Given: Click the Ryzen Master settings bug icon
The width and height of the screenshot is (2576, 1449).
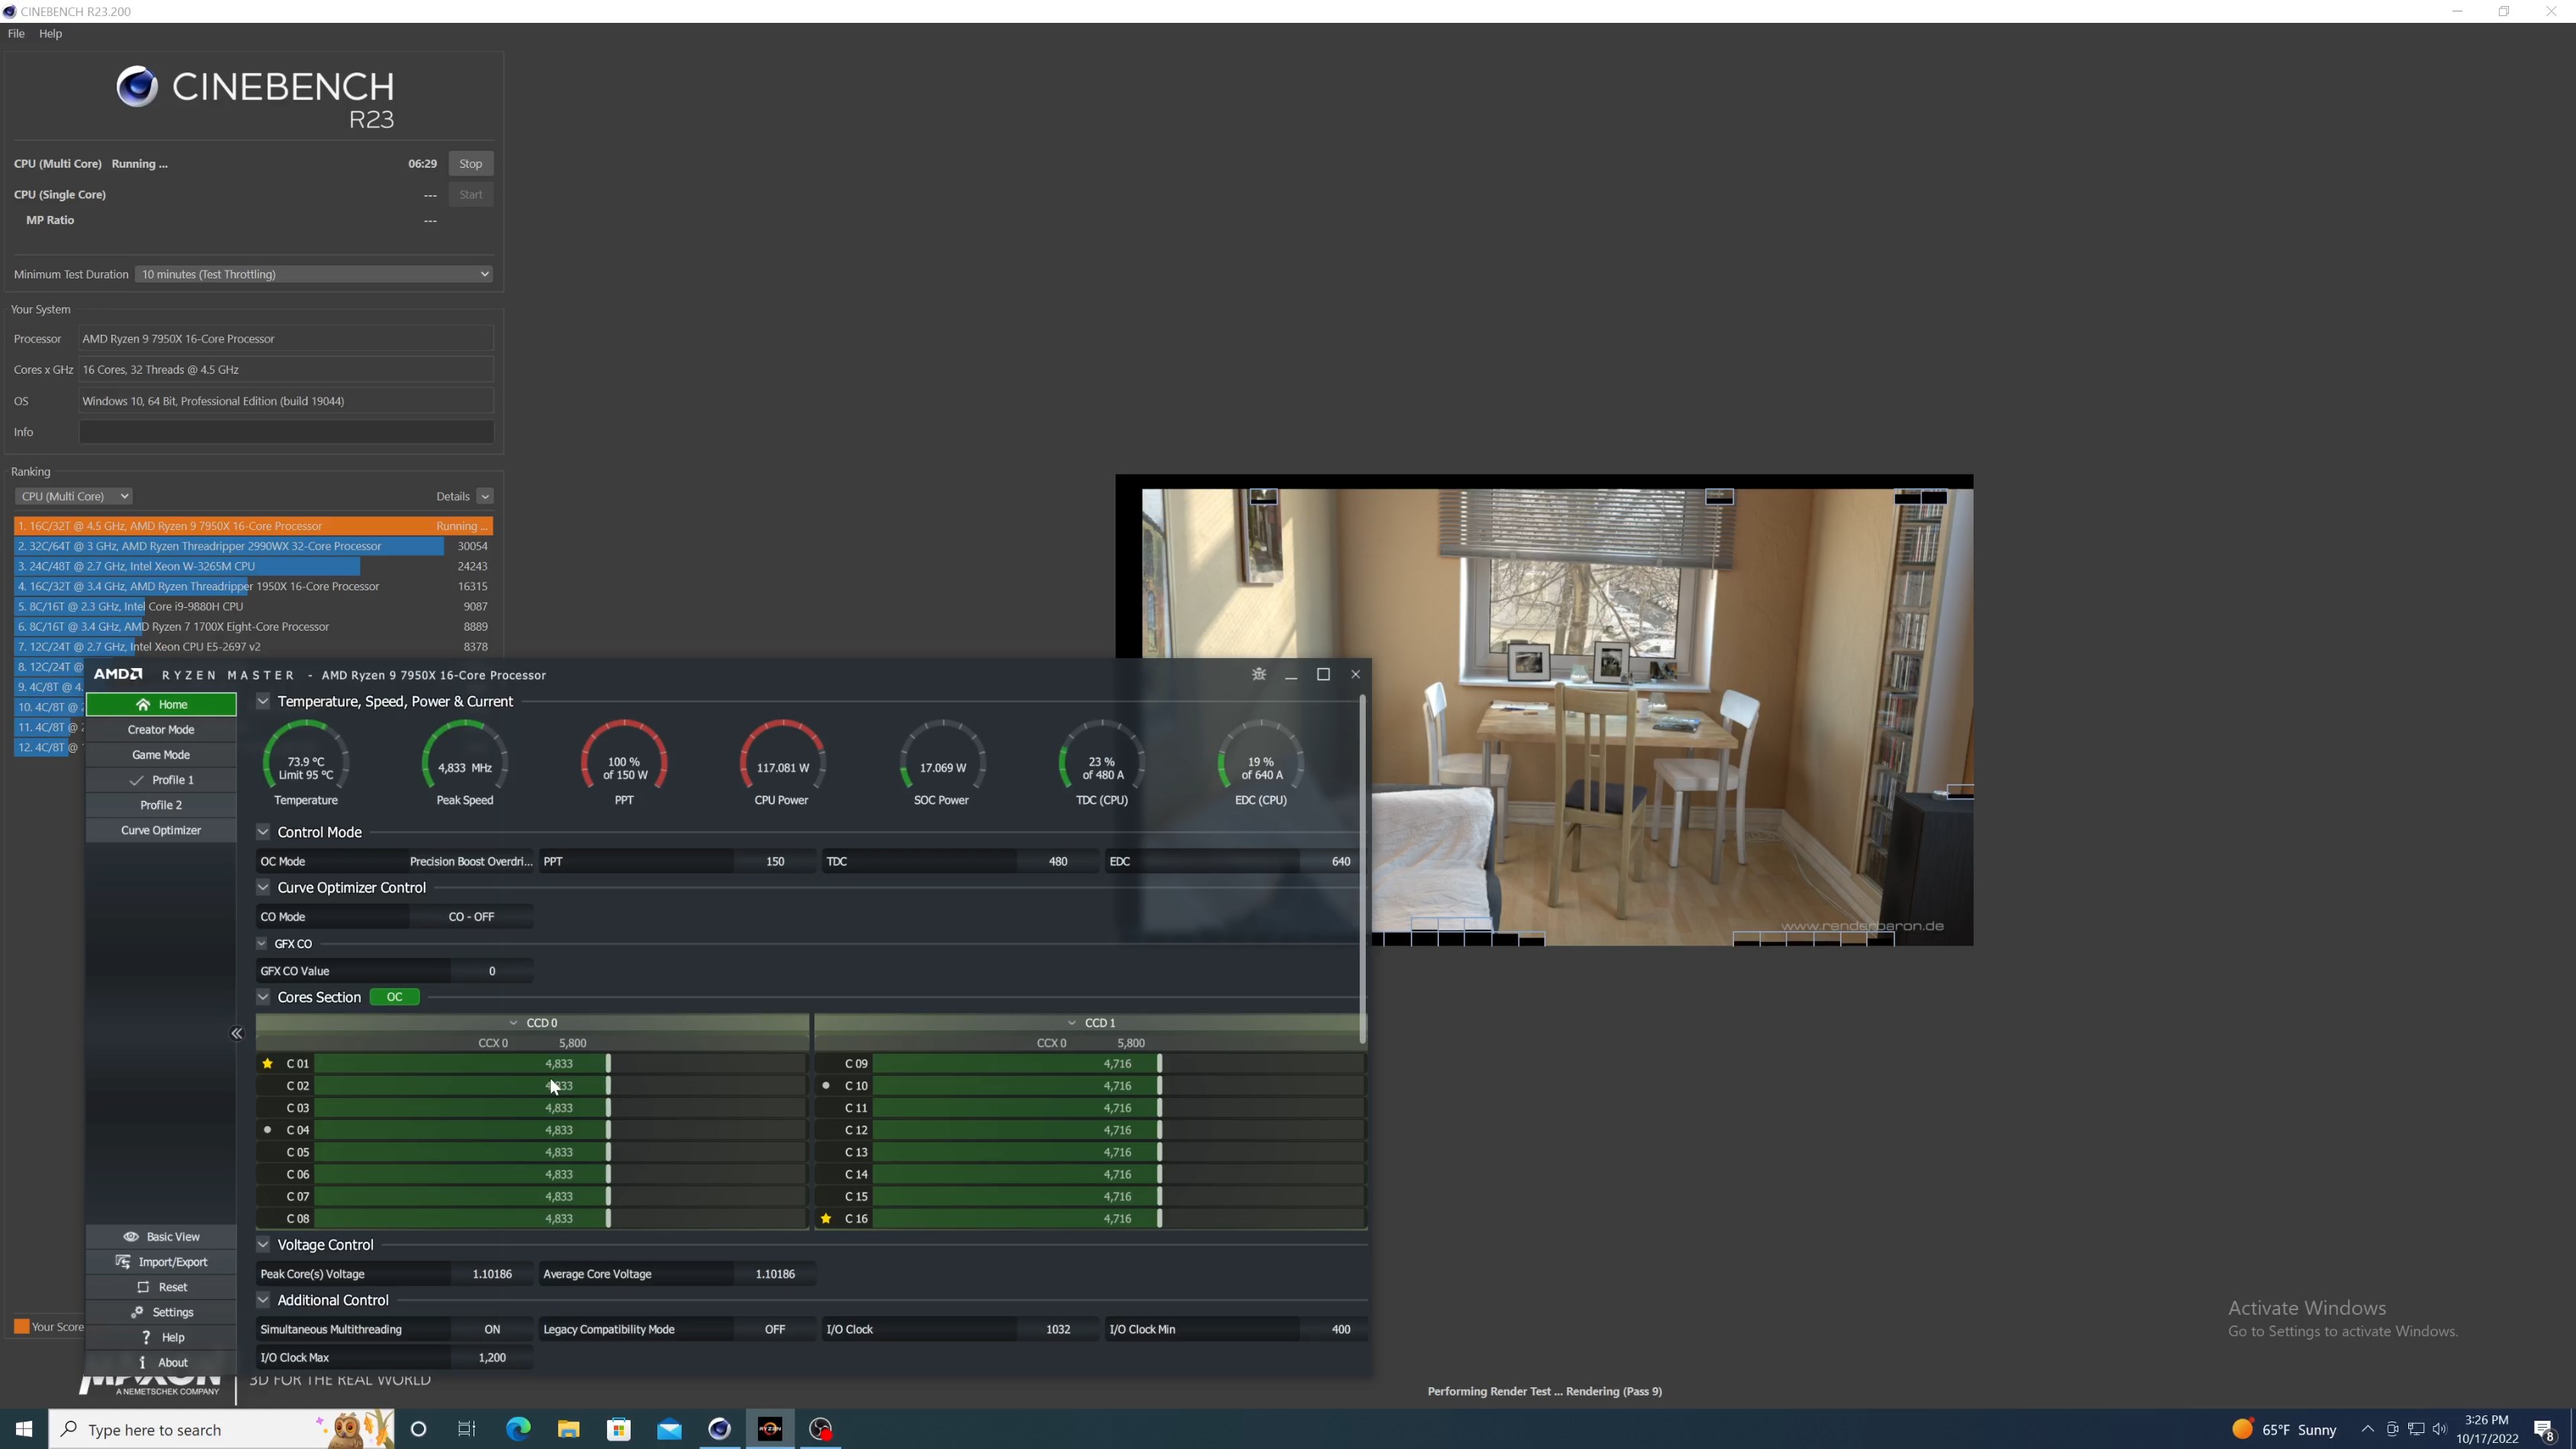Looking at the screenshot, I should [x=1259, y=674].
